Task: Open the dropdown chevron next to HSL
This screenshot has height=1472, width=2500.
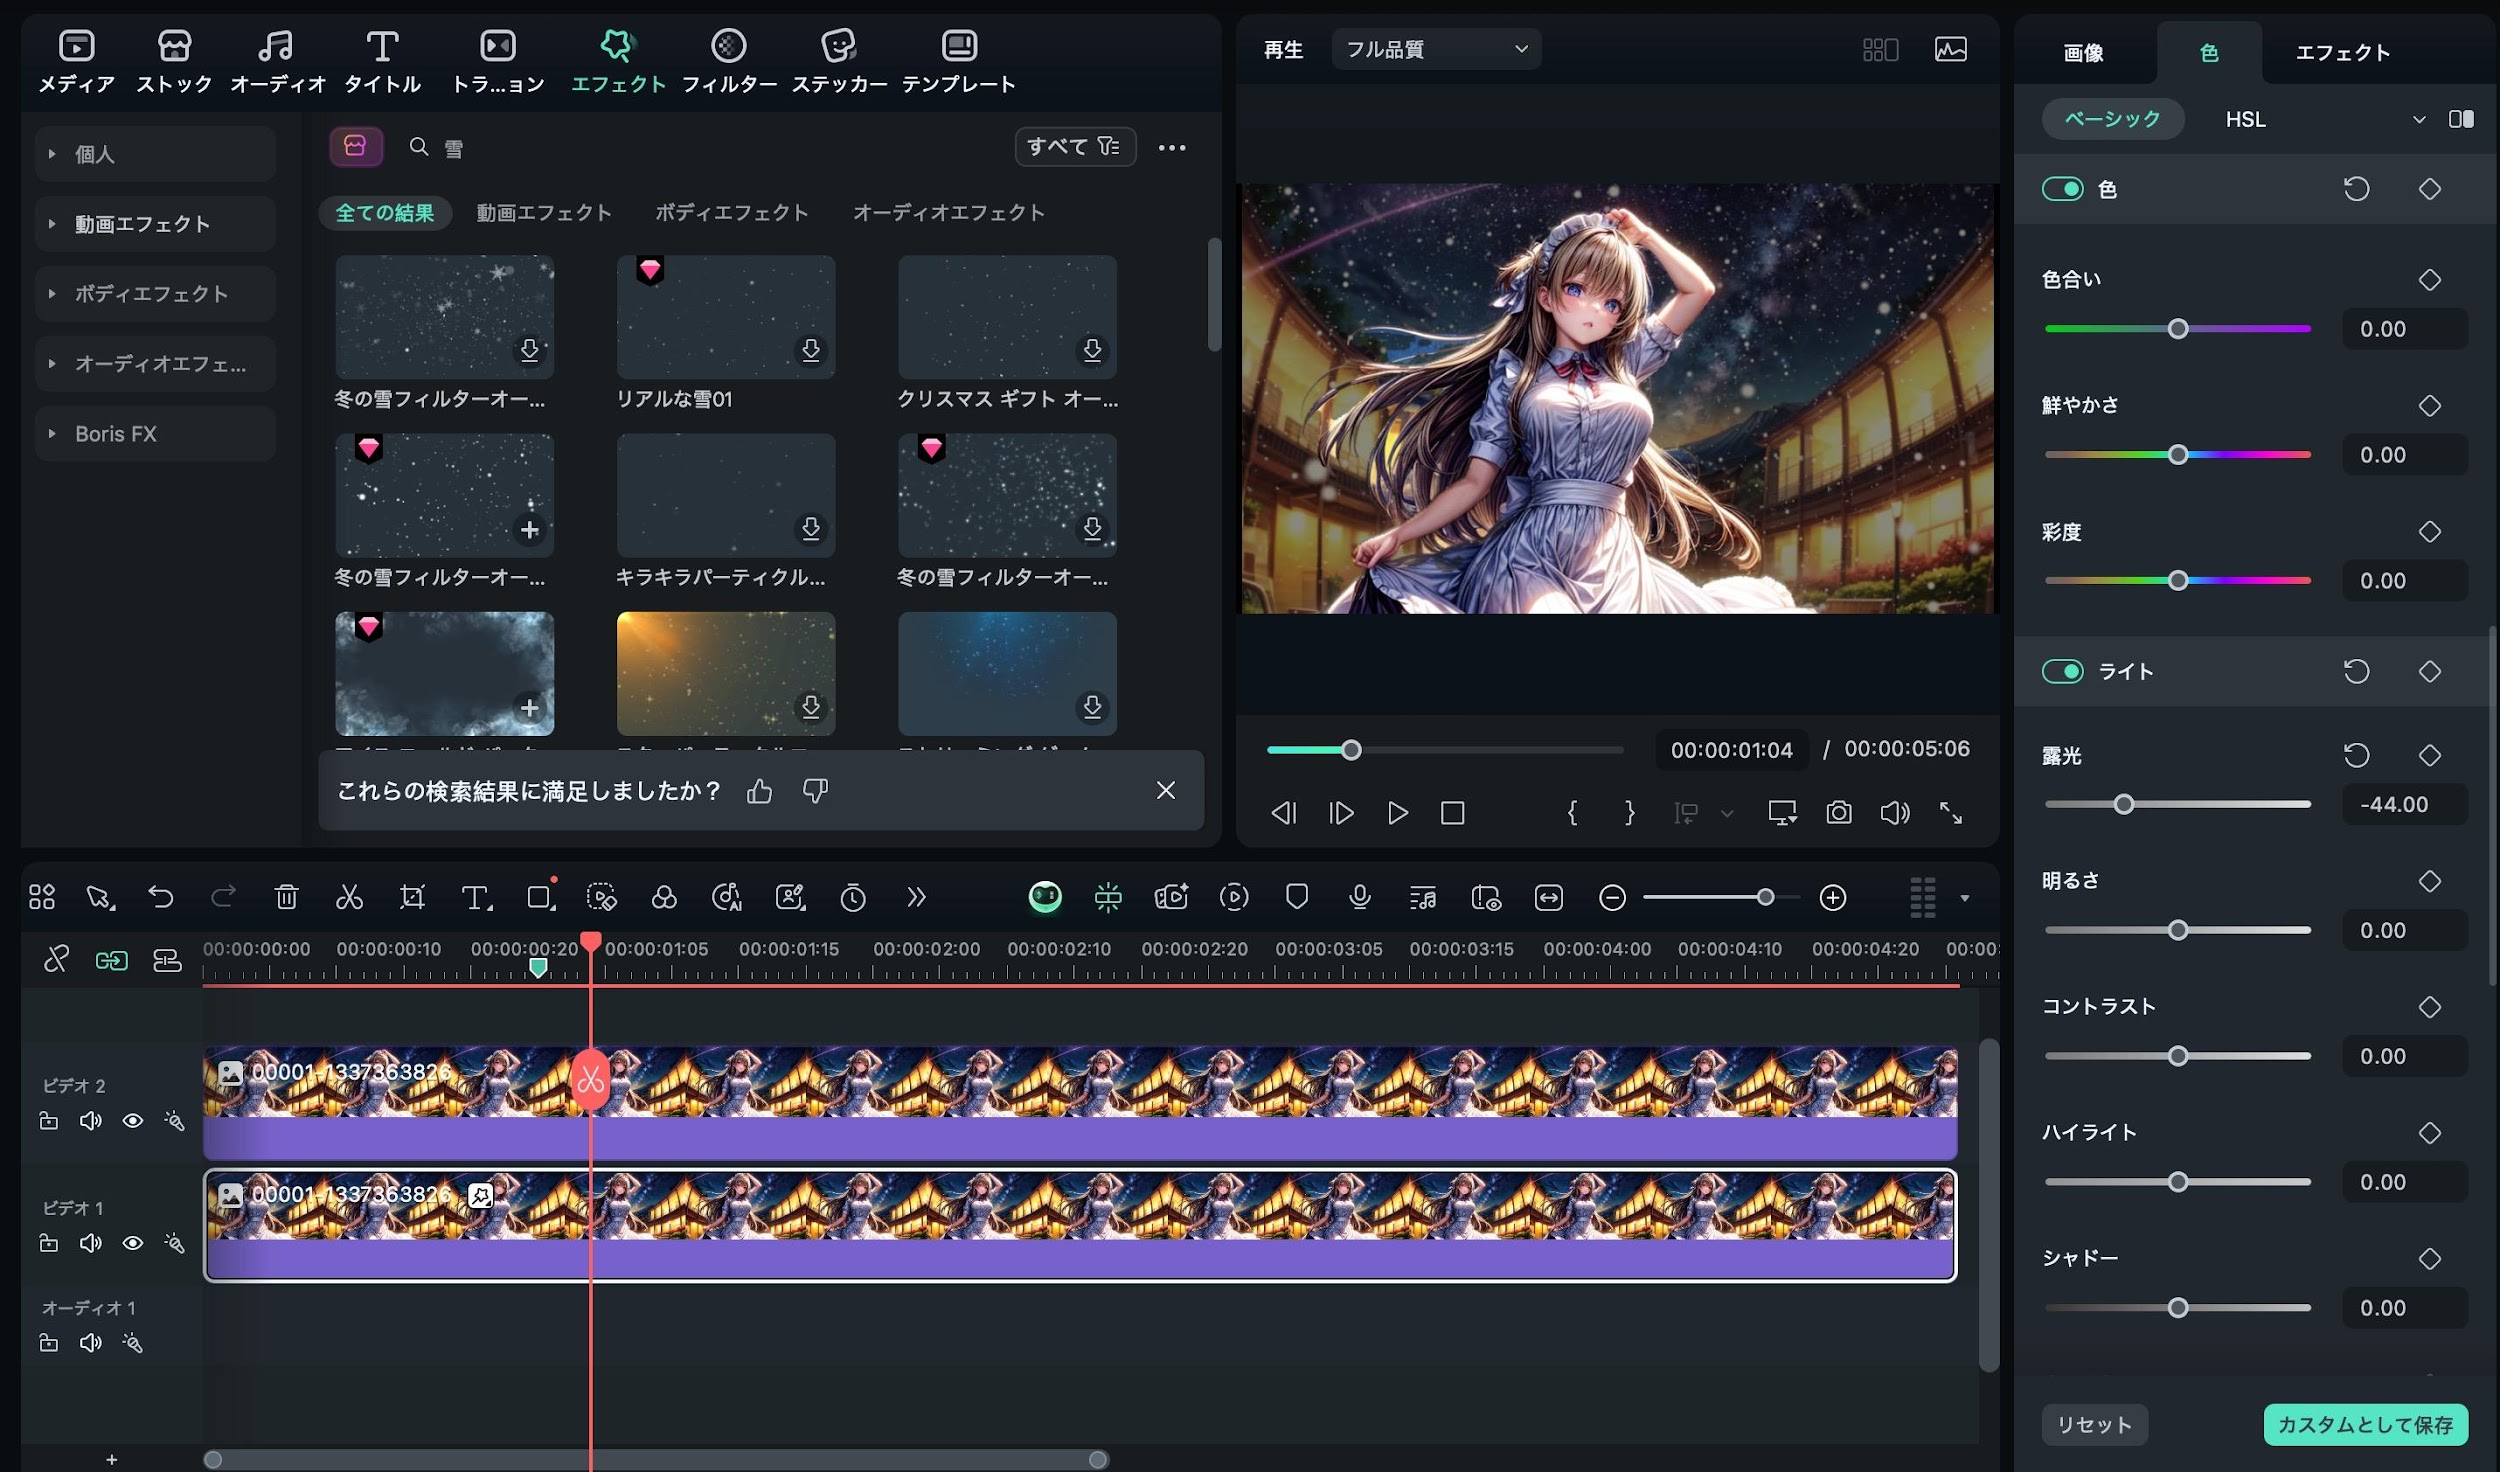Action: [2419, 119]
